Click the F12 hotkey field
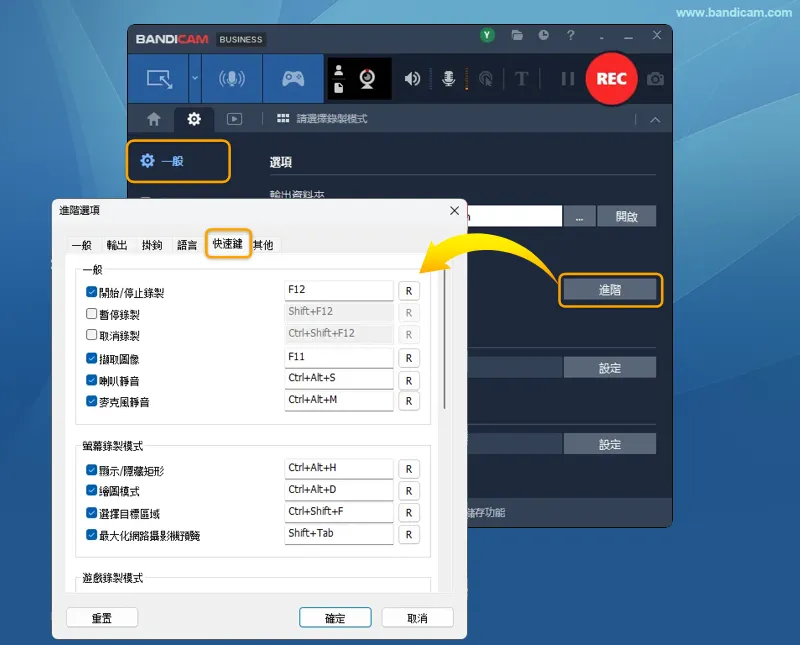Screen dimensions: 800x645 pos(339,290)
